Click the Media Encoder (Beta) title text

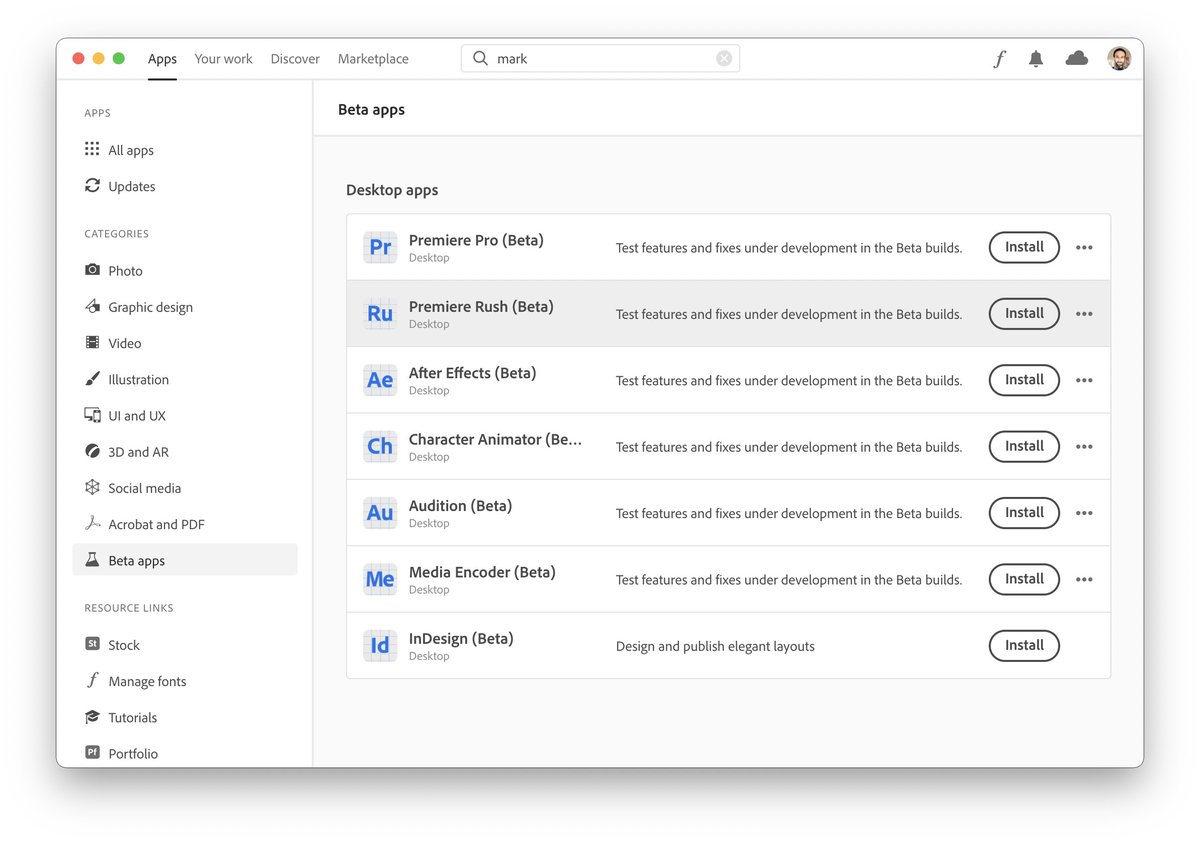pos(482,572)
